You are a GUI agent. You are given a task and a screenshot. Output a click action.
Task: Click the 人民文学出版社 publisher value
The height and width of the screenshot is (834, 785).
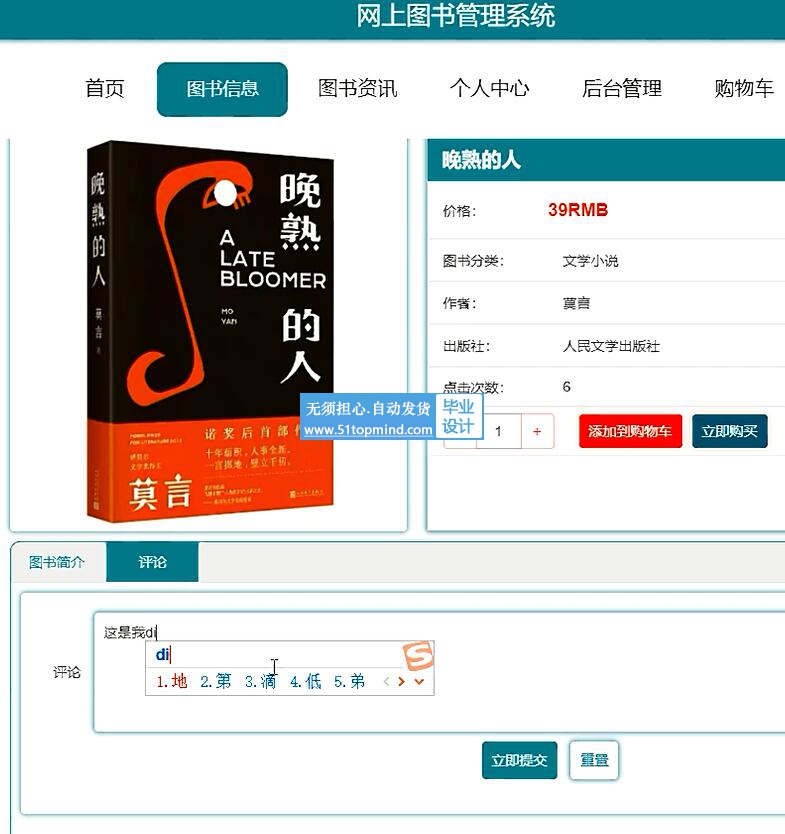[x=611, y=346]
